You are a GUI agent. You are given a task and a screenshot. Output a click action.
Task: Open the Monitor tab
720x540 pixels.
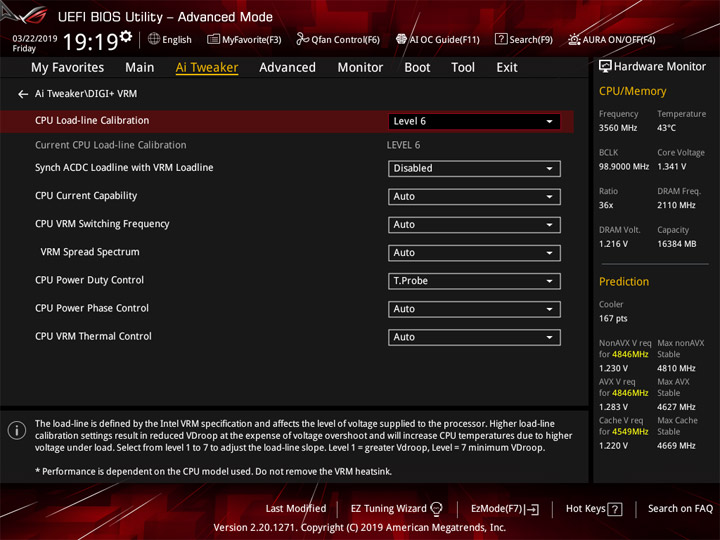360,68
